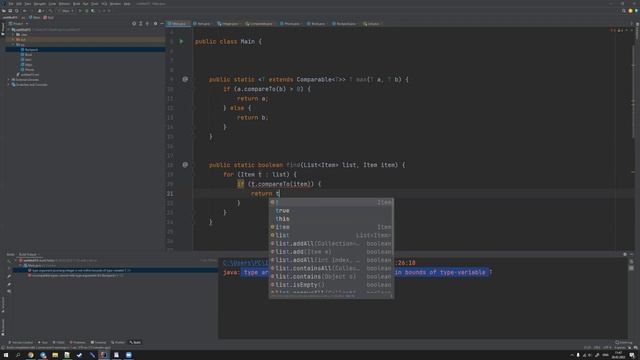Click Open folder icon in toolbar
The image size is (640, 360).
(4, 11)
